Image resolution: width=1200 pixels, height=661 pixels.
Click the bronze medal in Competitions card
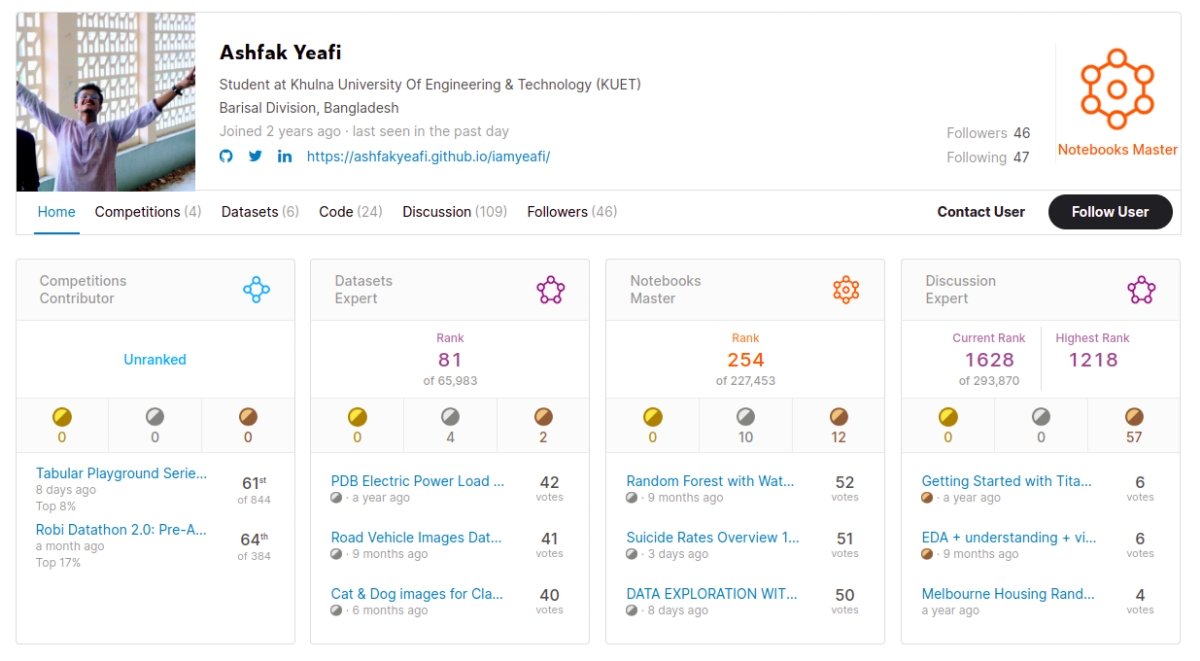pos(248,416)
